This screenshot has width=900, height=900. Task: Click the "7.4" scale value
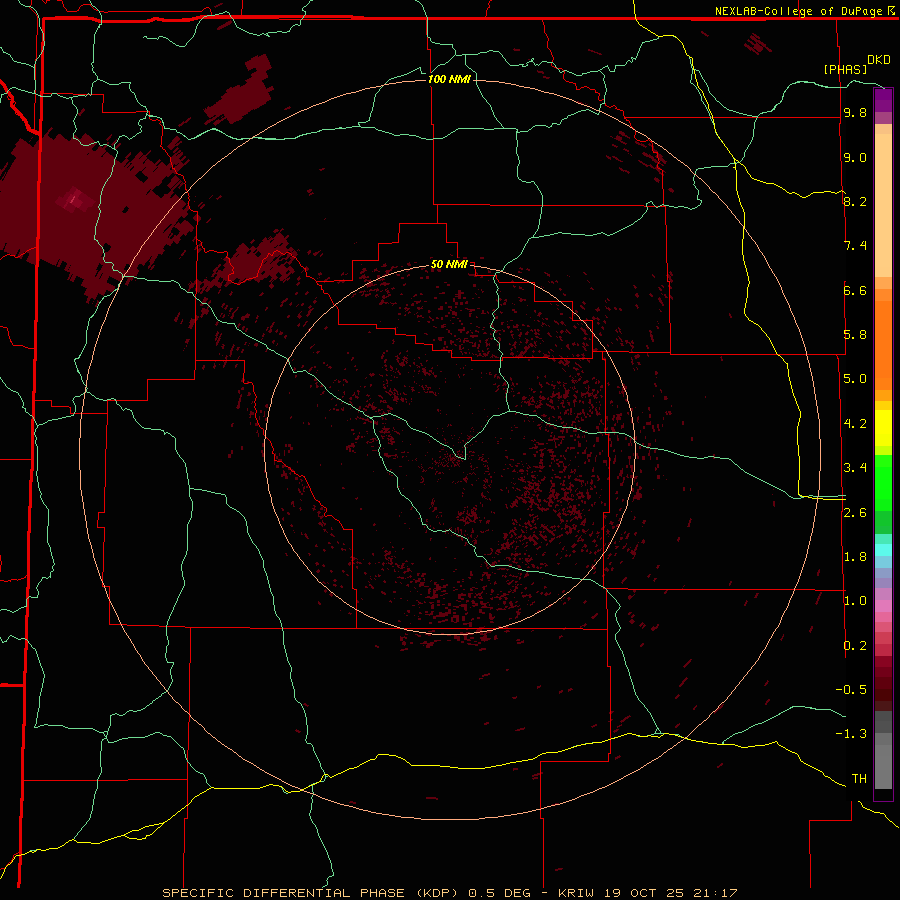point(855,245)
